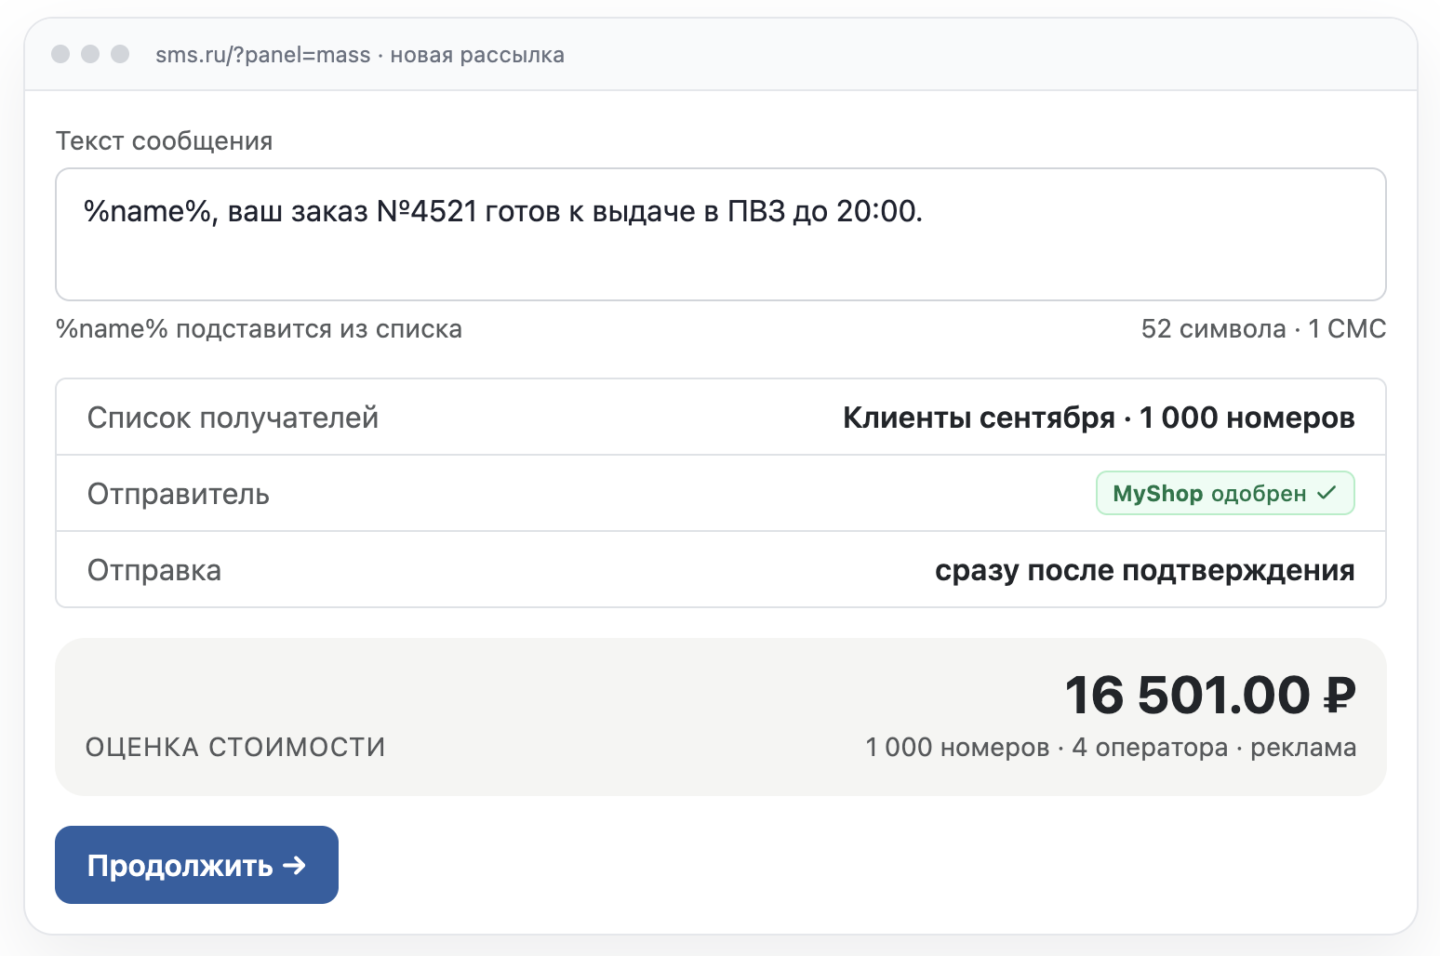Click the Продолжить button
Screen dimensions: 1440x956
(196, 865)
